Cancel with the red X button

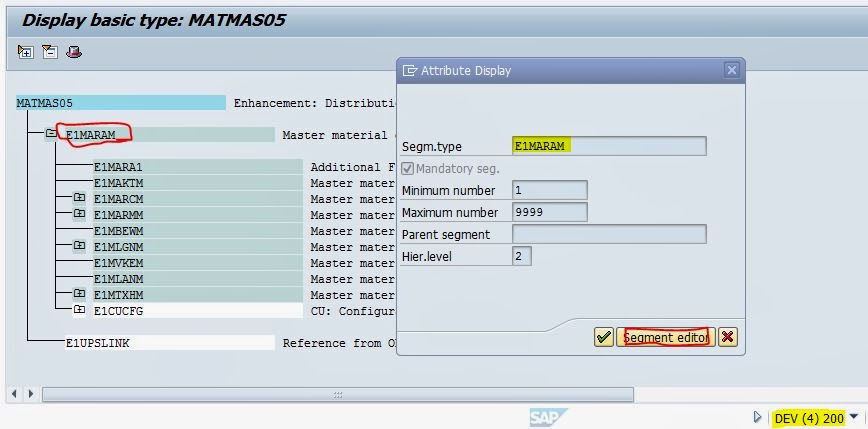[x=728, y=337]
